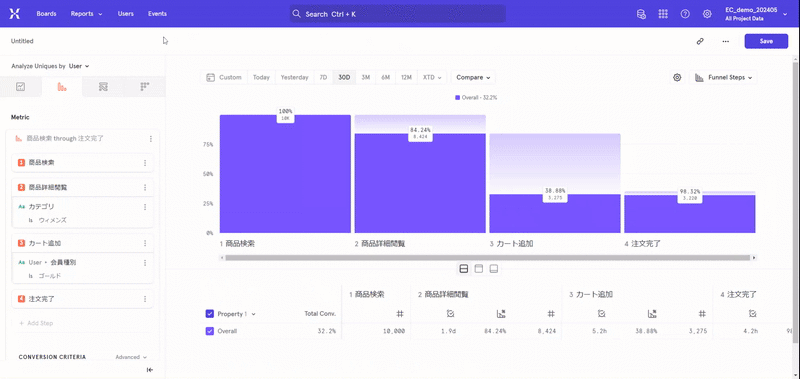Click the カート追加 38.88% funnel bar
Screen dimensions: 800x379
click(x=555, y=214)
